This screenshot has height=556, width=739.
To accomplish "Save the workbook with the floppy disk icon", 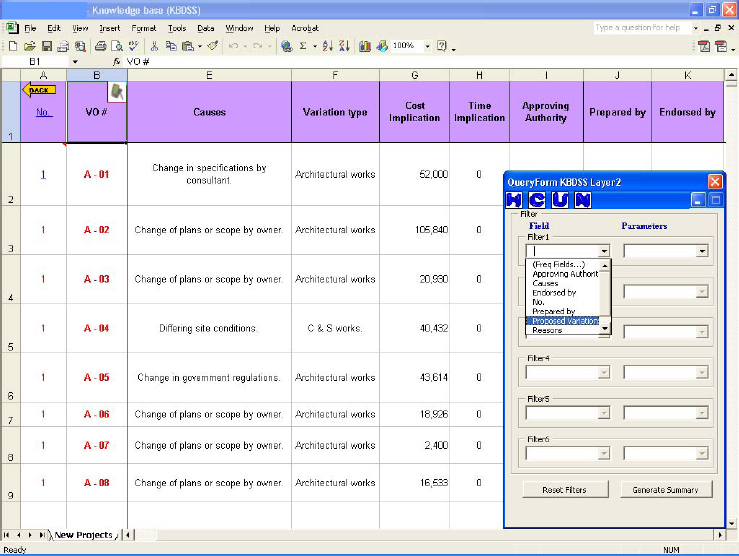I will [x=46, y=46].
